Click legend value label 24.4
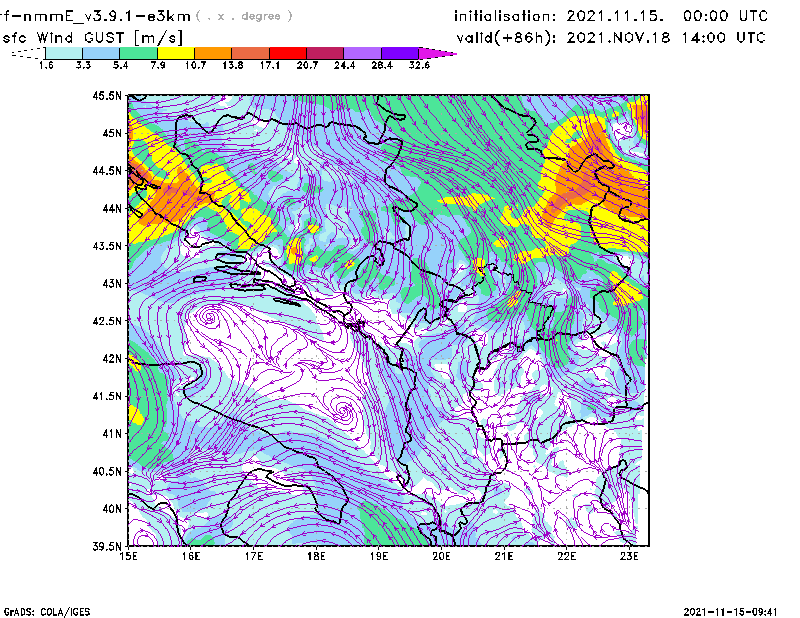 pos(344,65)
